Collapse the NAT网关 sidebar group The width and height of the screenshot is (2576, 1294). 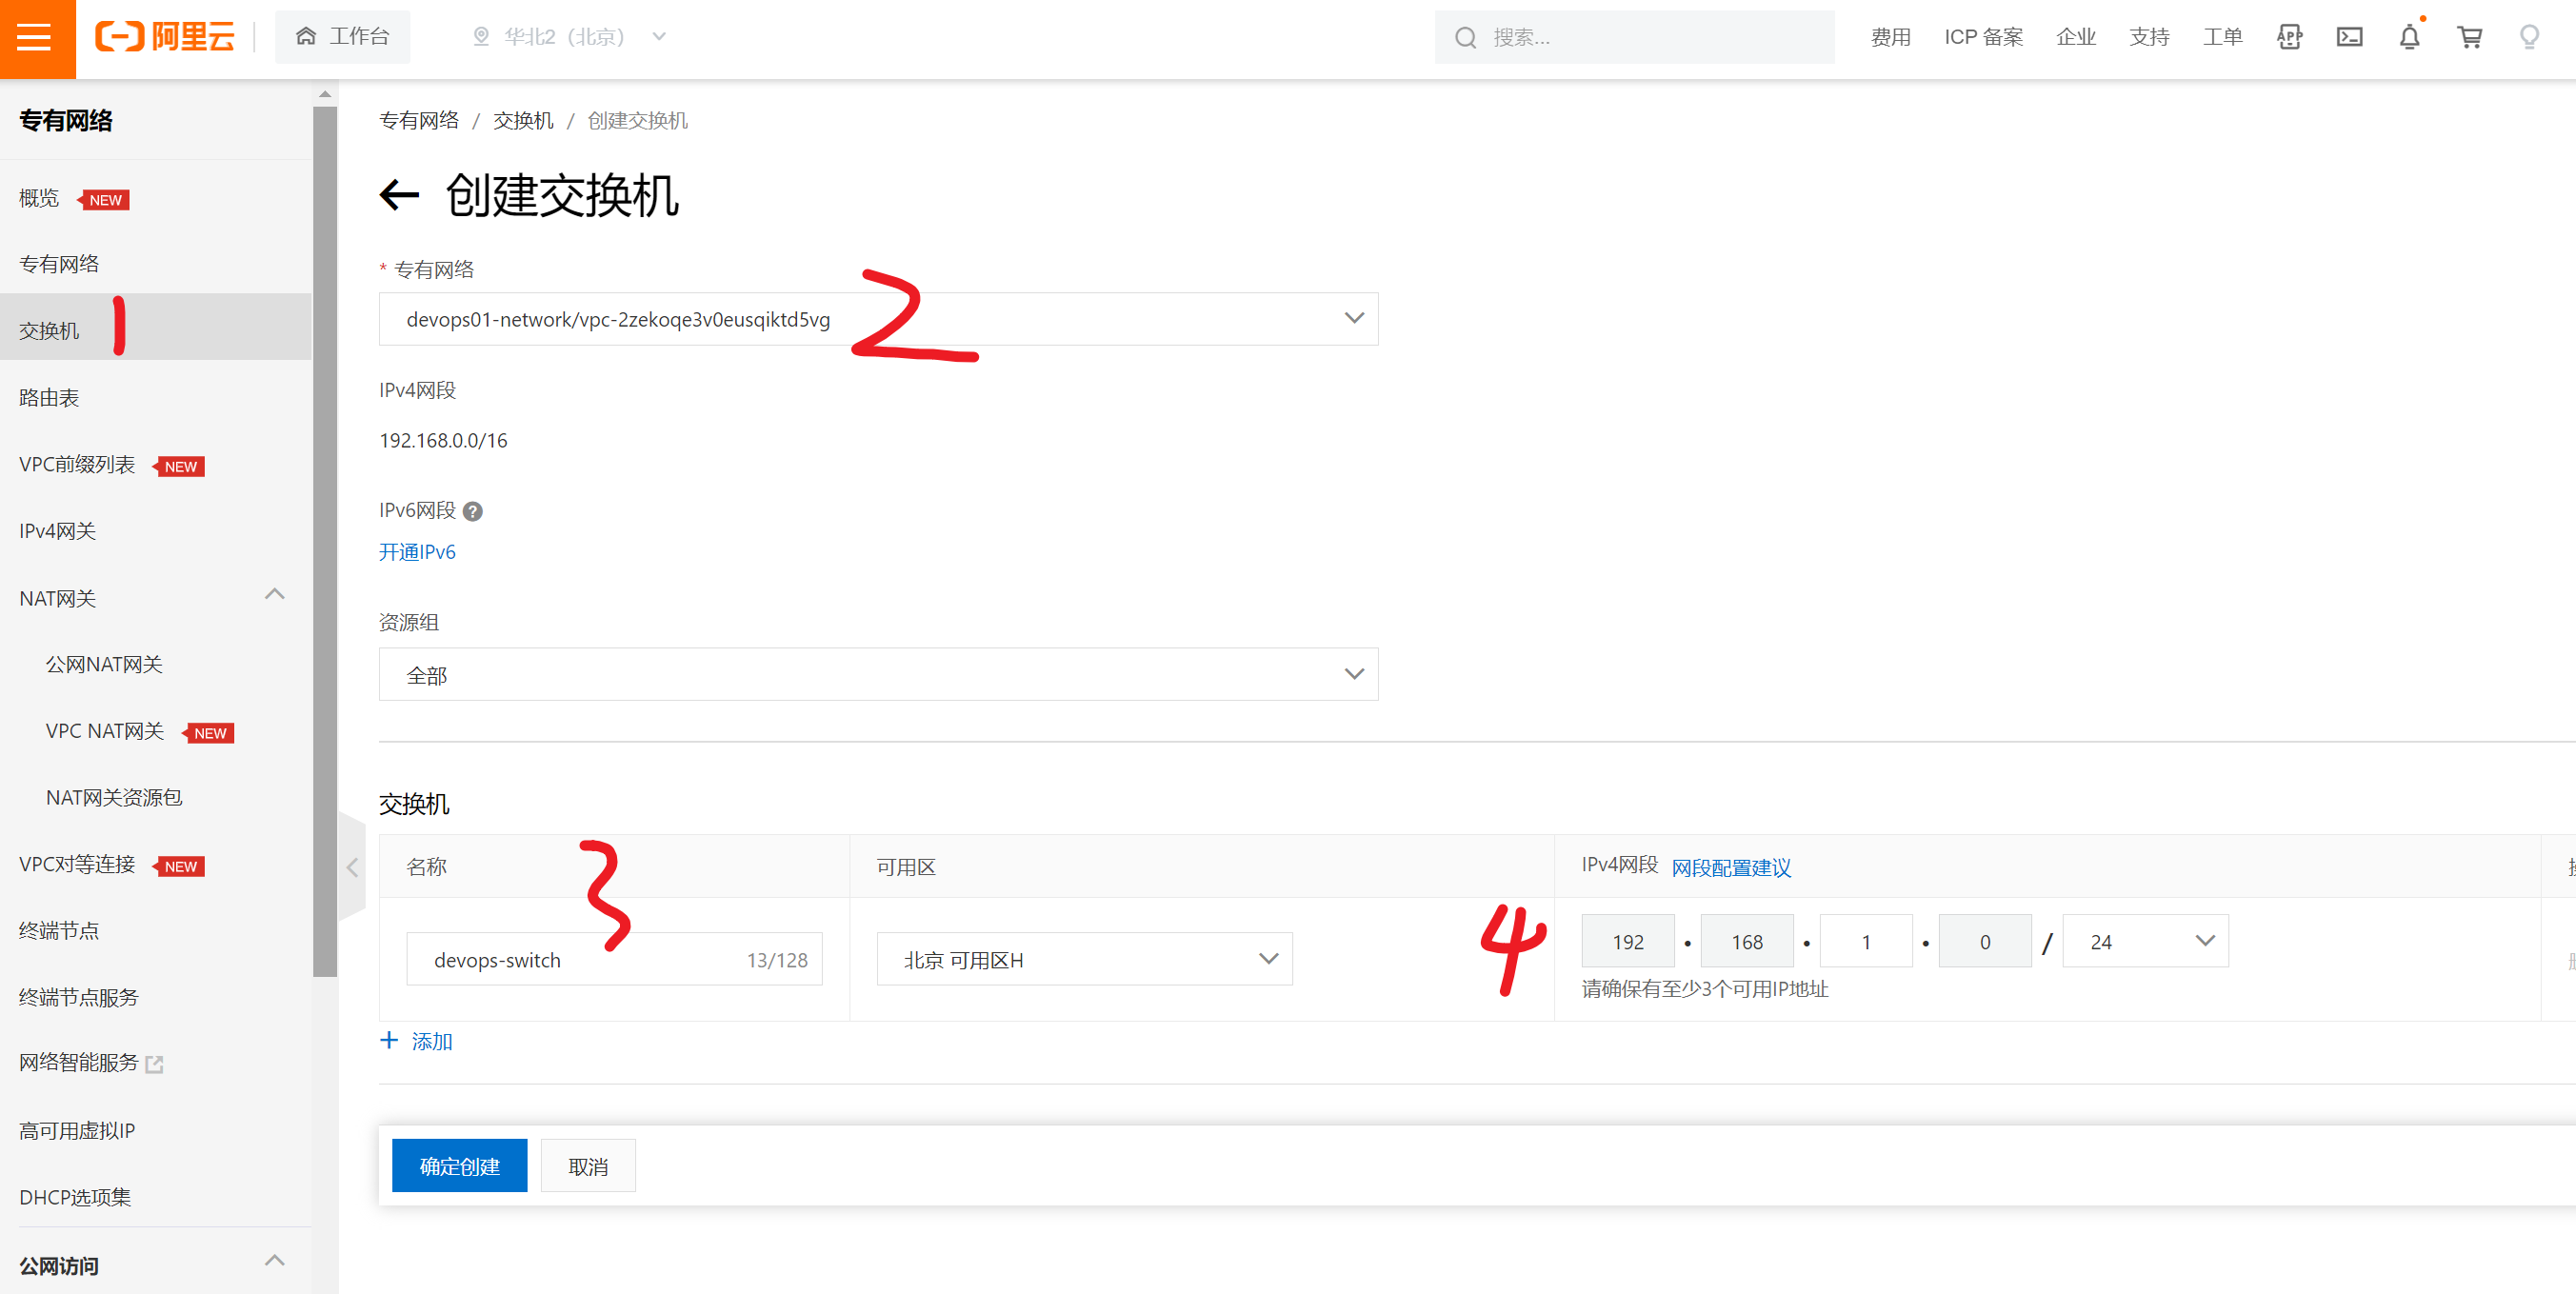click(x=274, y=595)
